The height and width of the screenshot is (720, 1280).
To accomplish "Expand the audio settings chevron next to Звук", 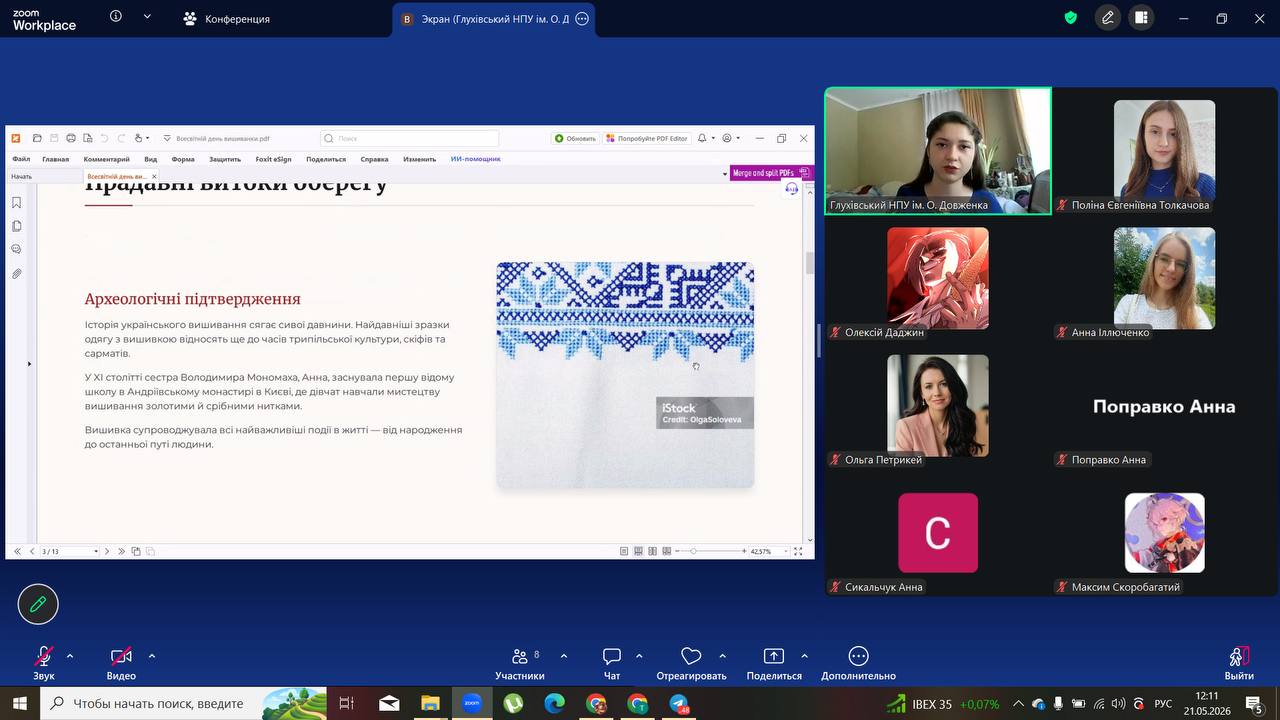I will pos(70,657).
